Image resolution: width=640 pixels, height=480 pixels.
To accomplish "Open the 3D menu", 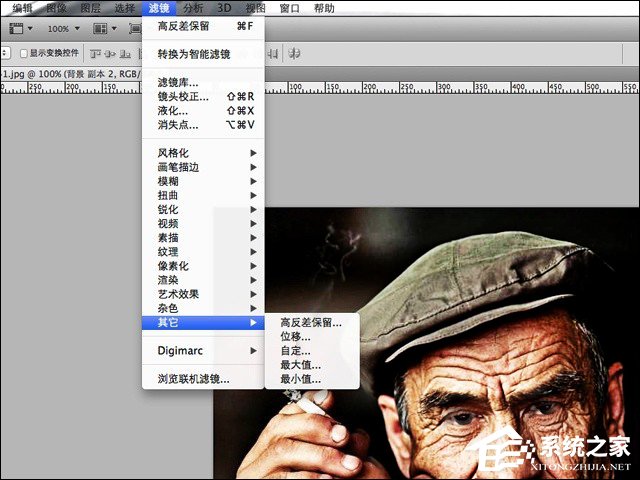I will (x=224, y=8).
